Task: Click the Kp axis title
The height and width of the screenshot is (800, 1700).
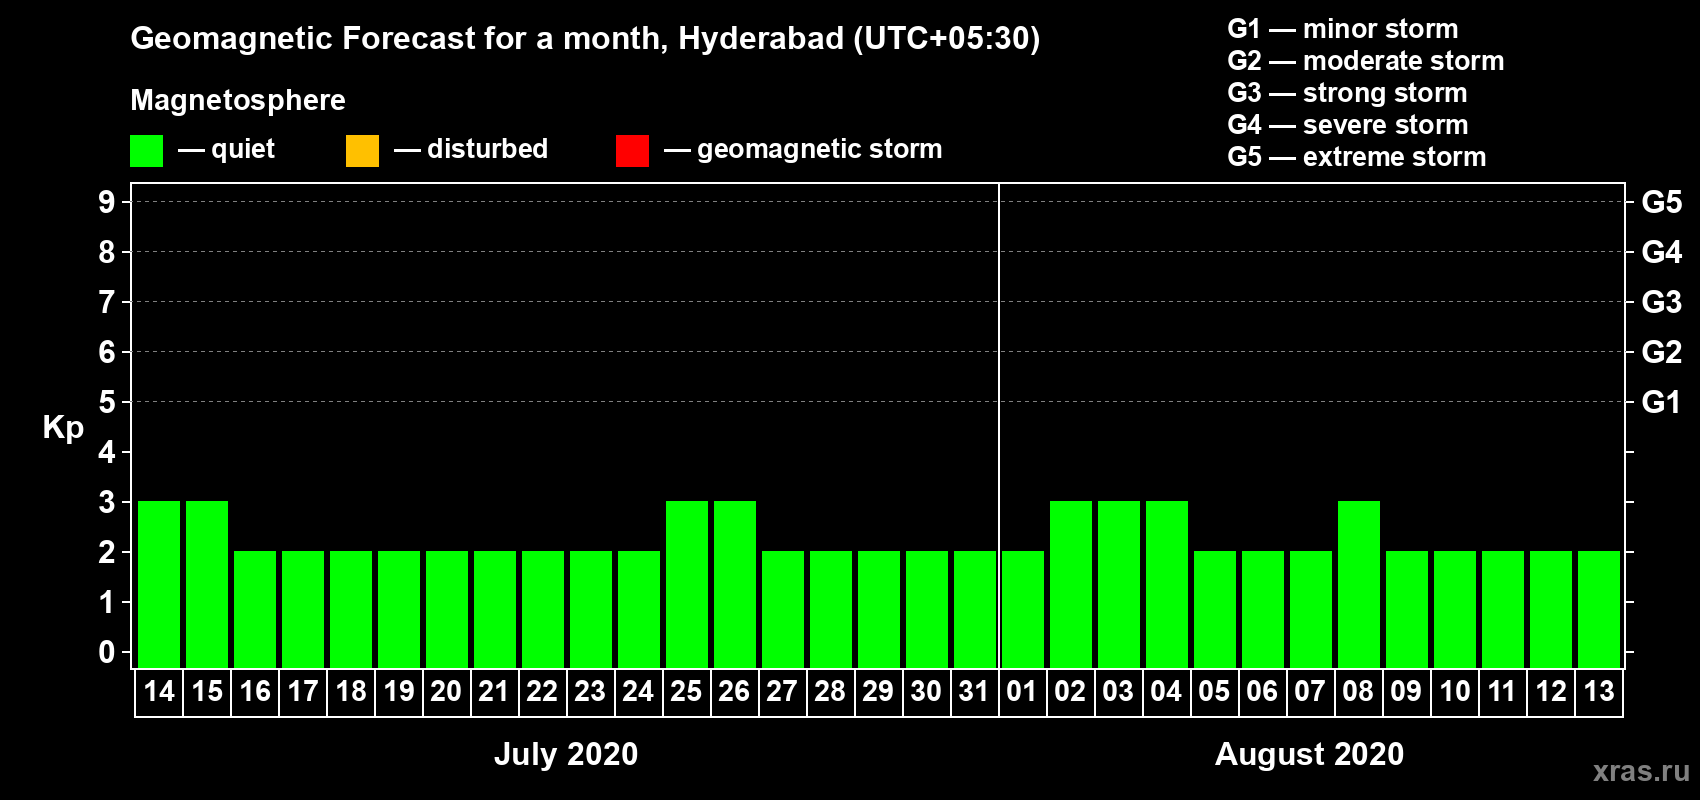Action: (x=63, y=427)
